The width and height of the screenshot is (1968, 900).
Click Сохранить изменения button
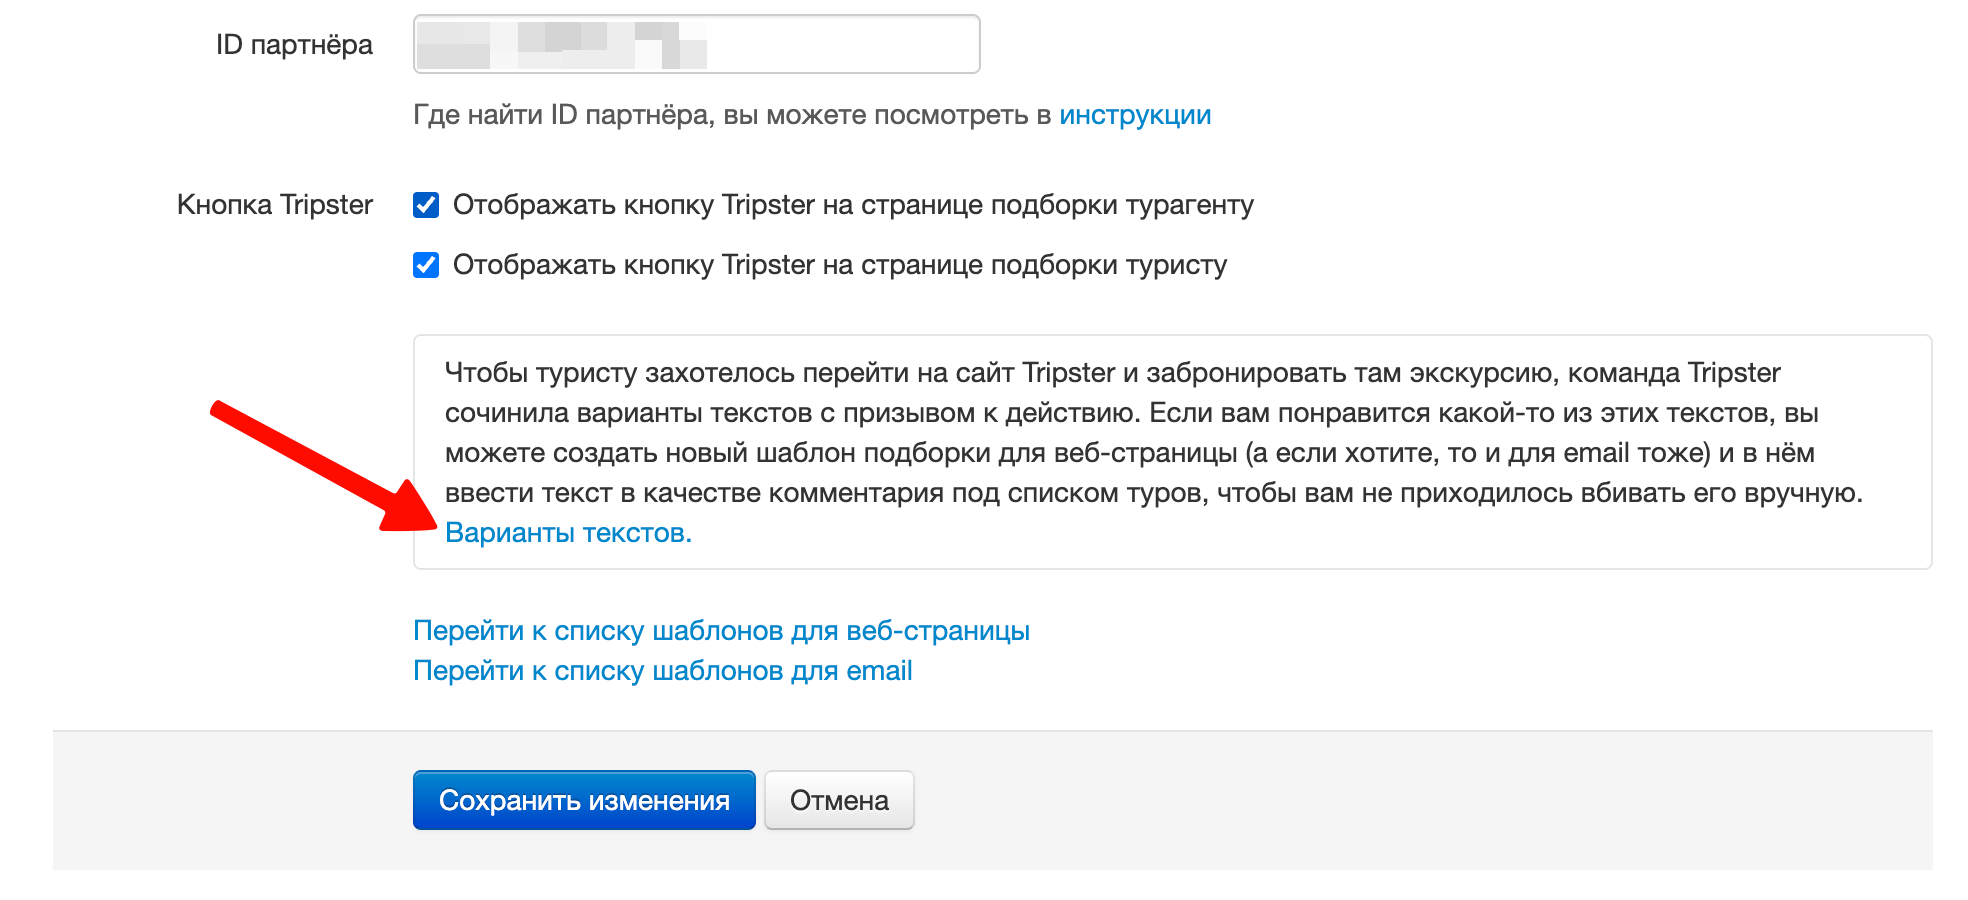[x=584, y=800]
